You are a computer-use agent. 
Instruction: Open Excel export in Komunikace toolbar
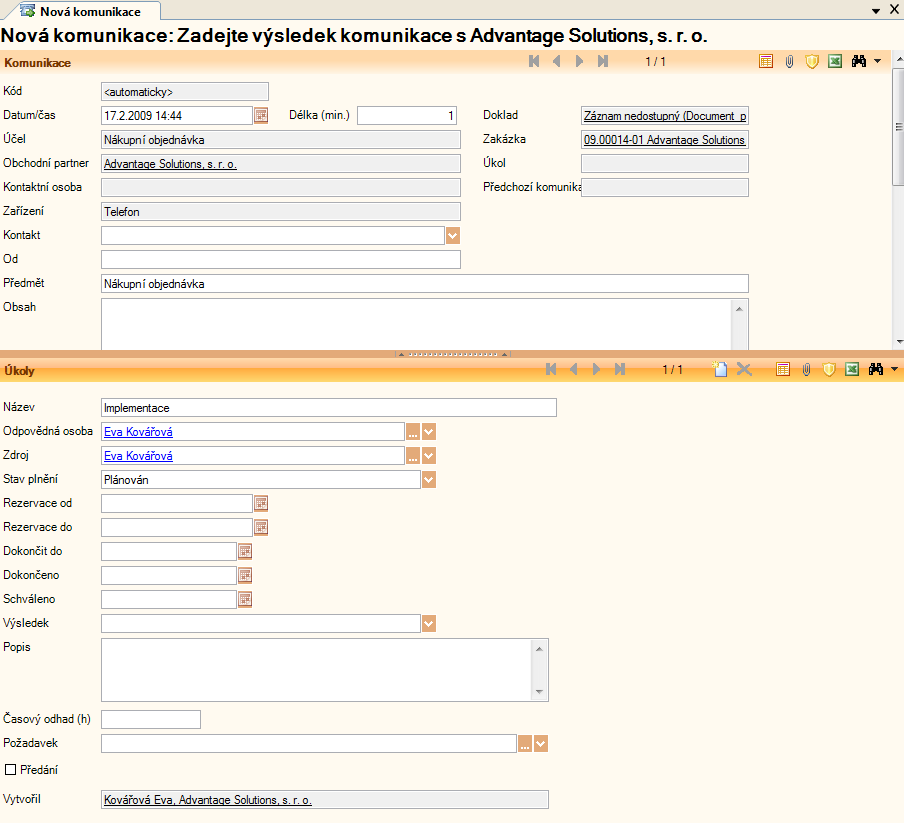(x=835, y=62)
